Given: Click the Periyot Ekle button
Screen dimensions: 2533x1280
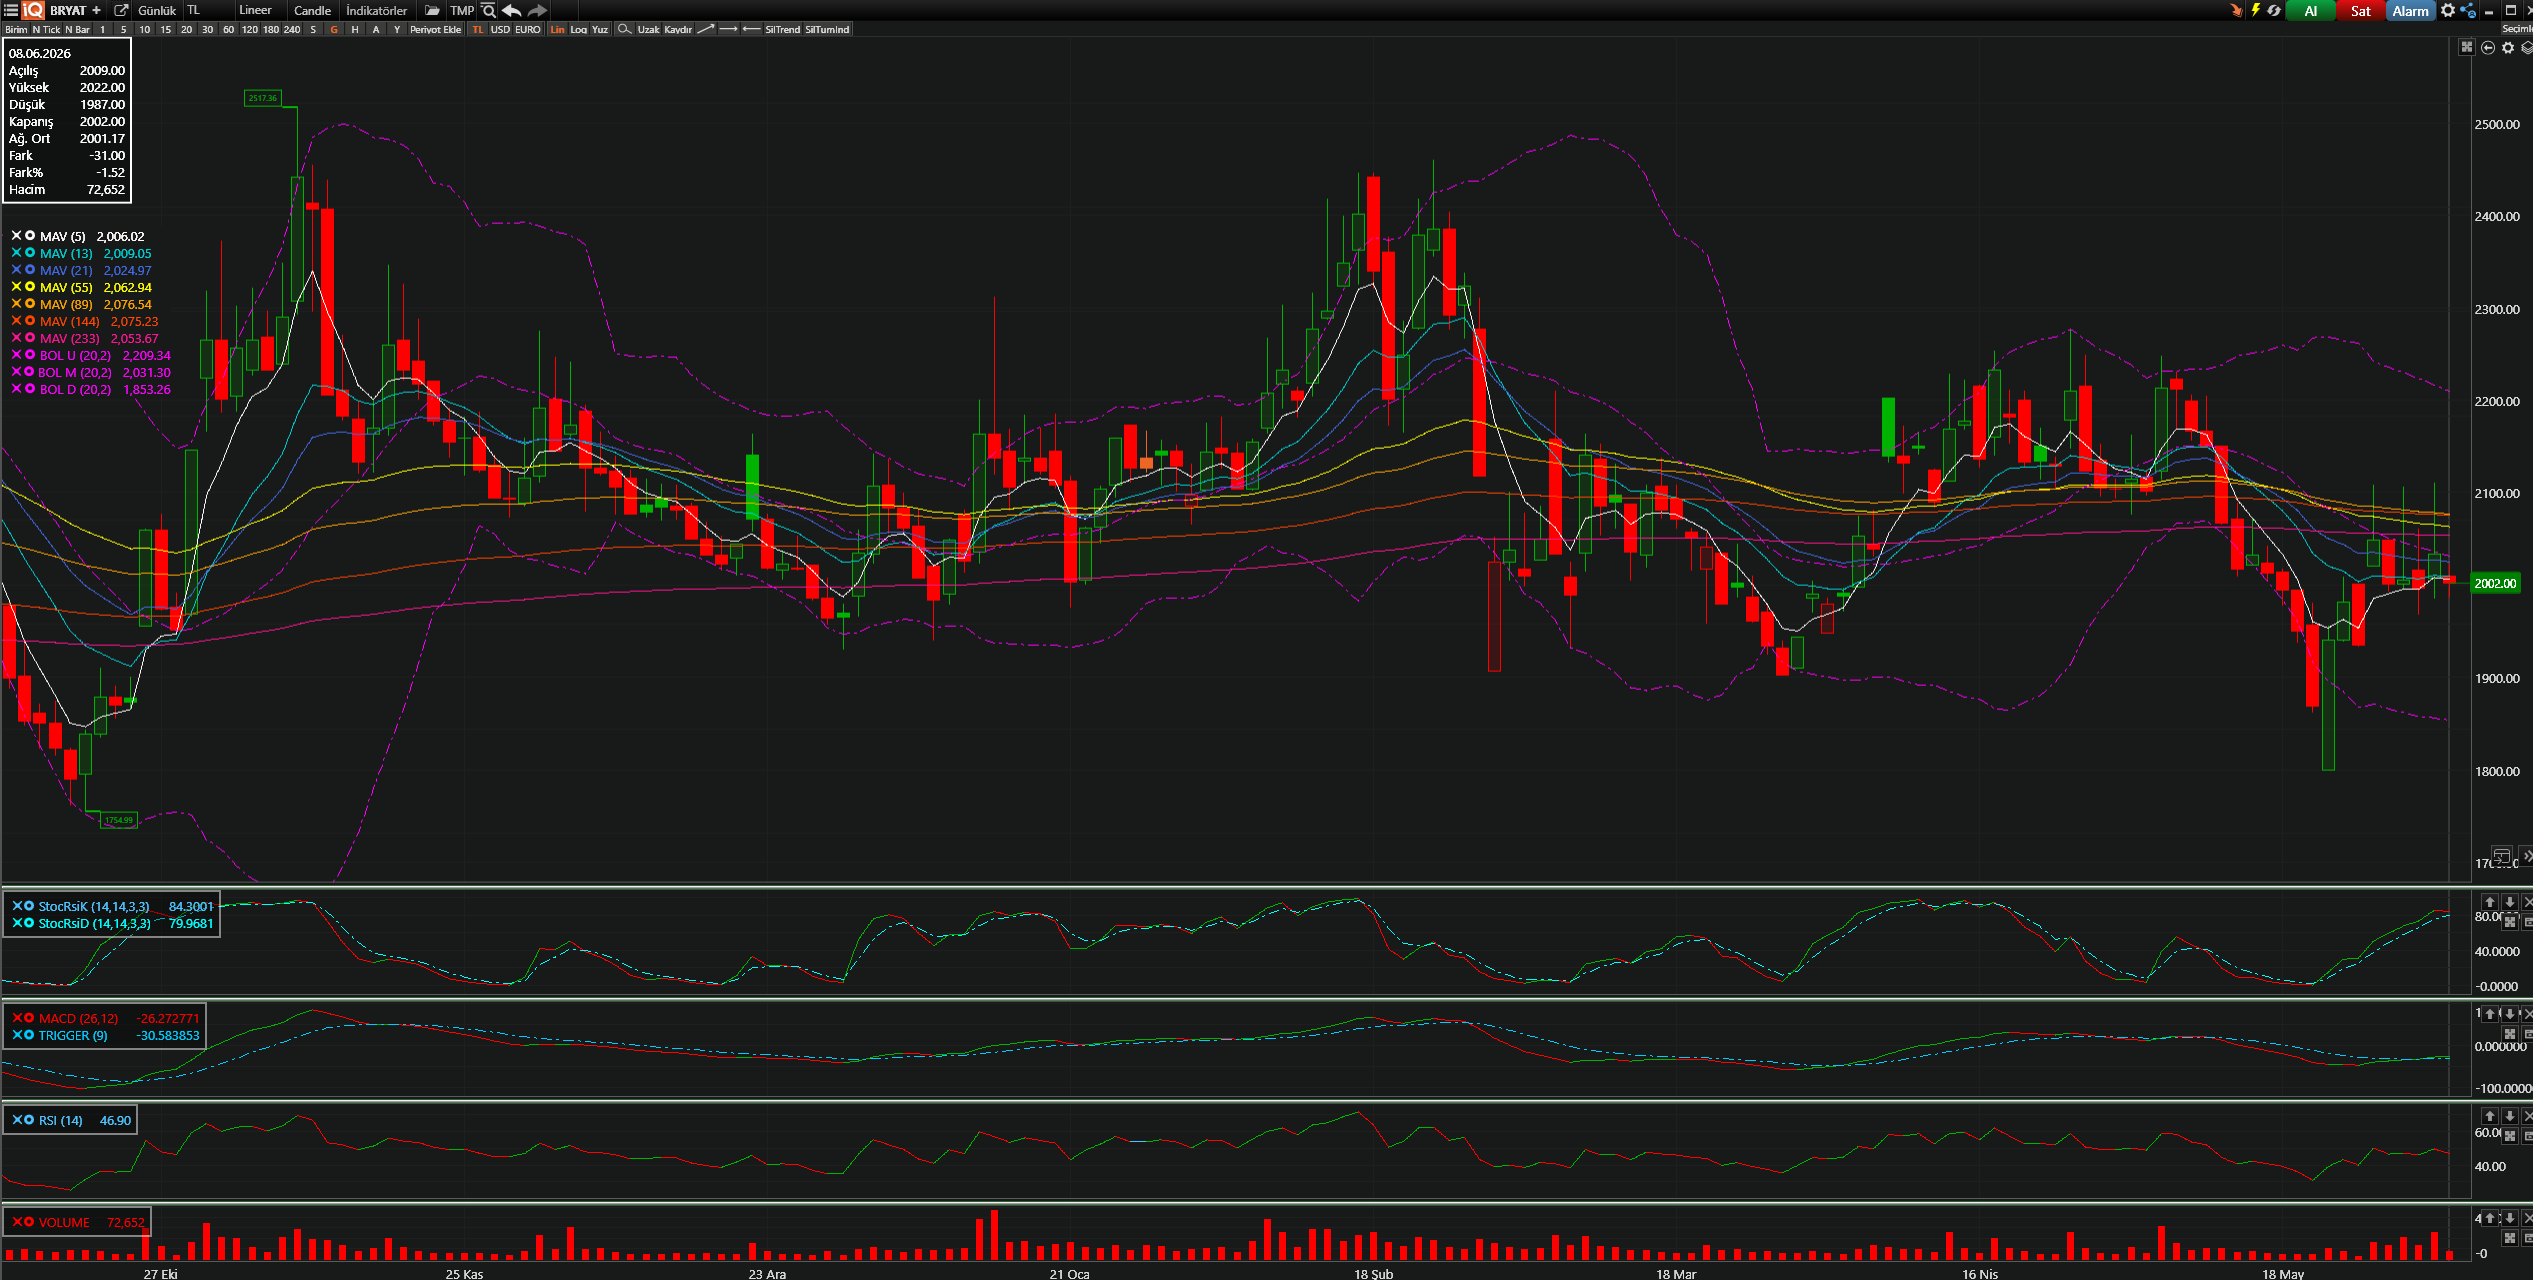Looking at the screenshot, I should [x=436, y=29].
